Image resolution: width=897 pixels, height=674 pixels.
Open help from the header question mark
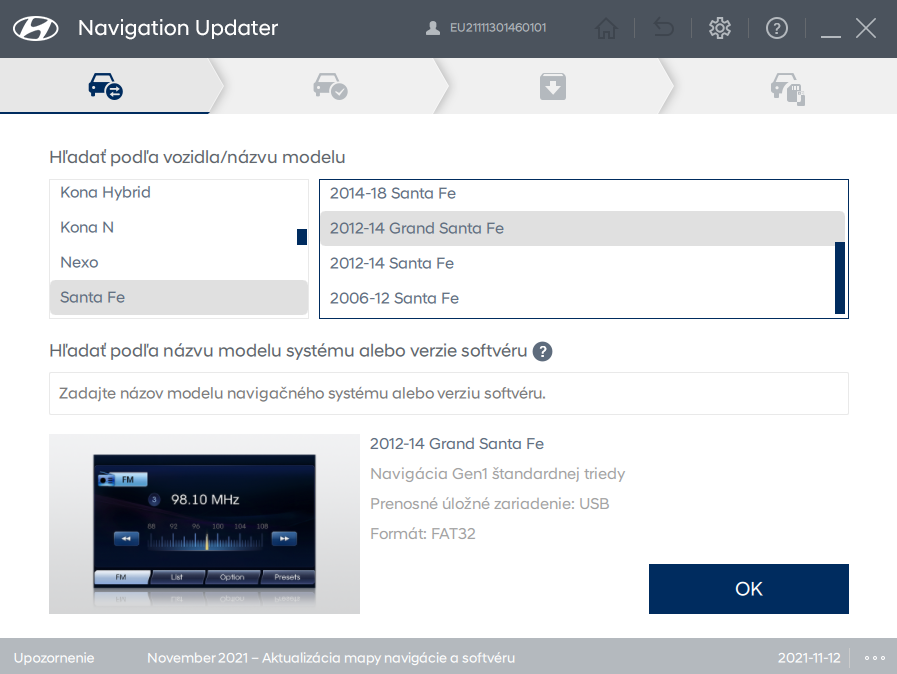click(x=776, y=28)
